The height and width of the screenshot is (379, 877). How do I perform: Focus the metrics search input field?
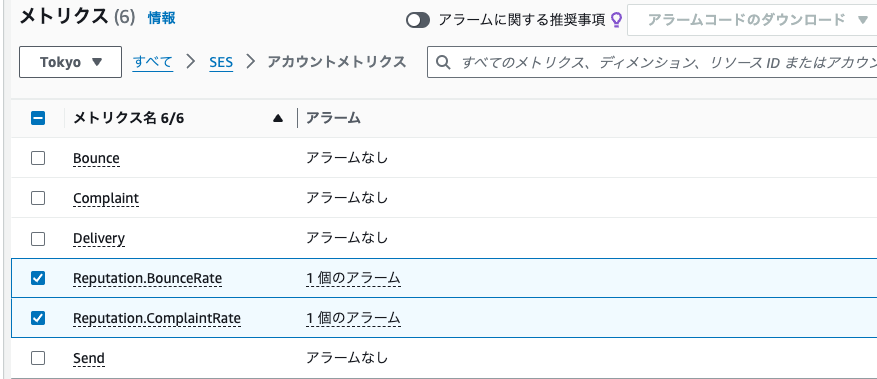click(652, 62)
